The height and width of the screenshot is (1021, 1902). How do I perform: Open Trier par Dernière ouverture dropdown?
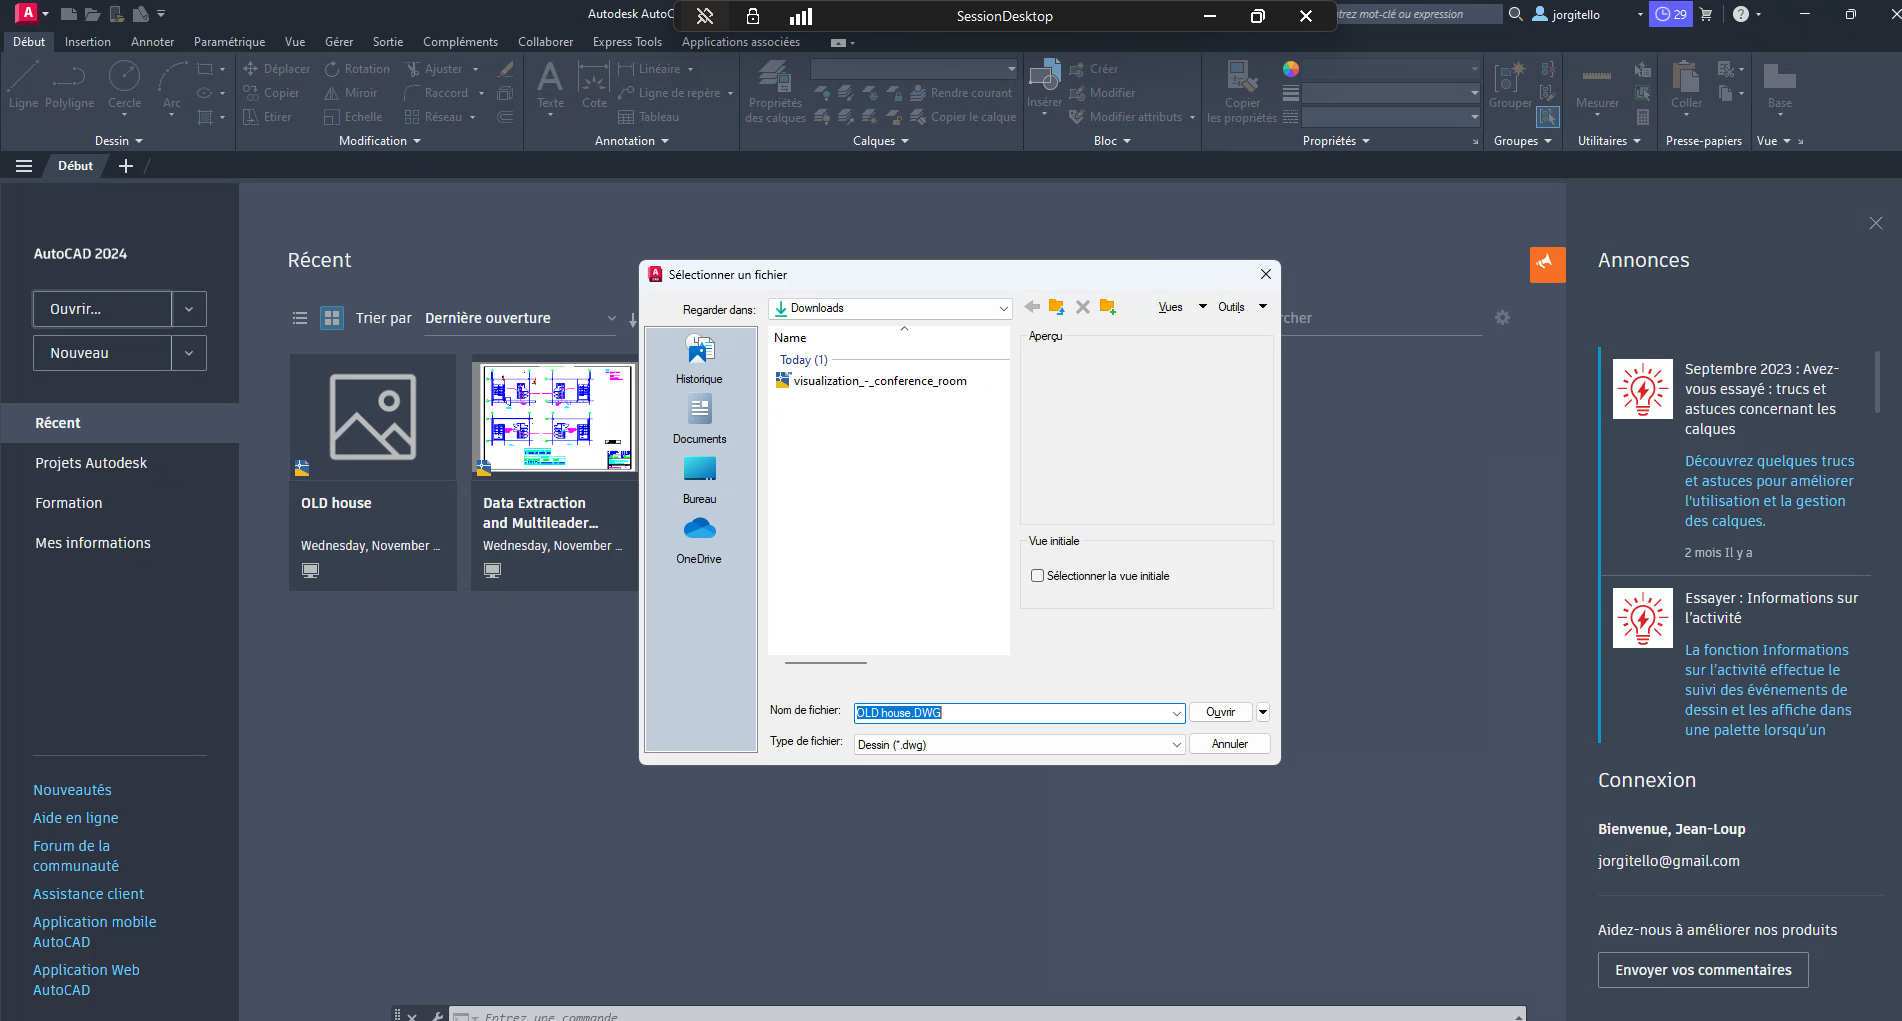520,318
